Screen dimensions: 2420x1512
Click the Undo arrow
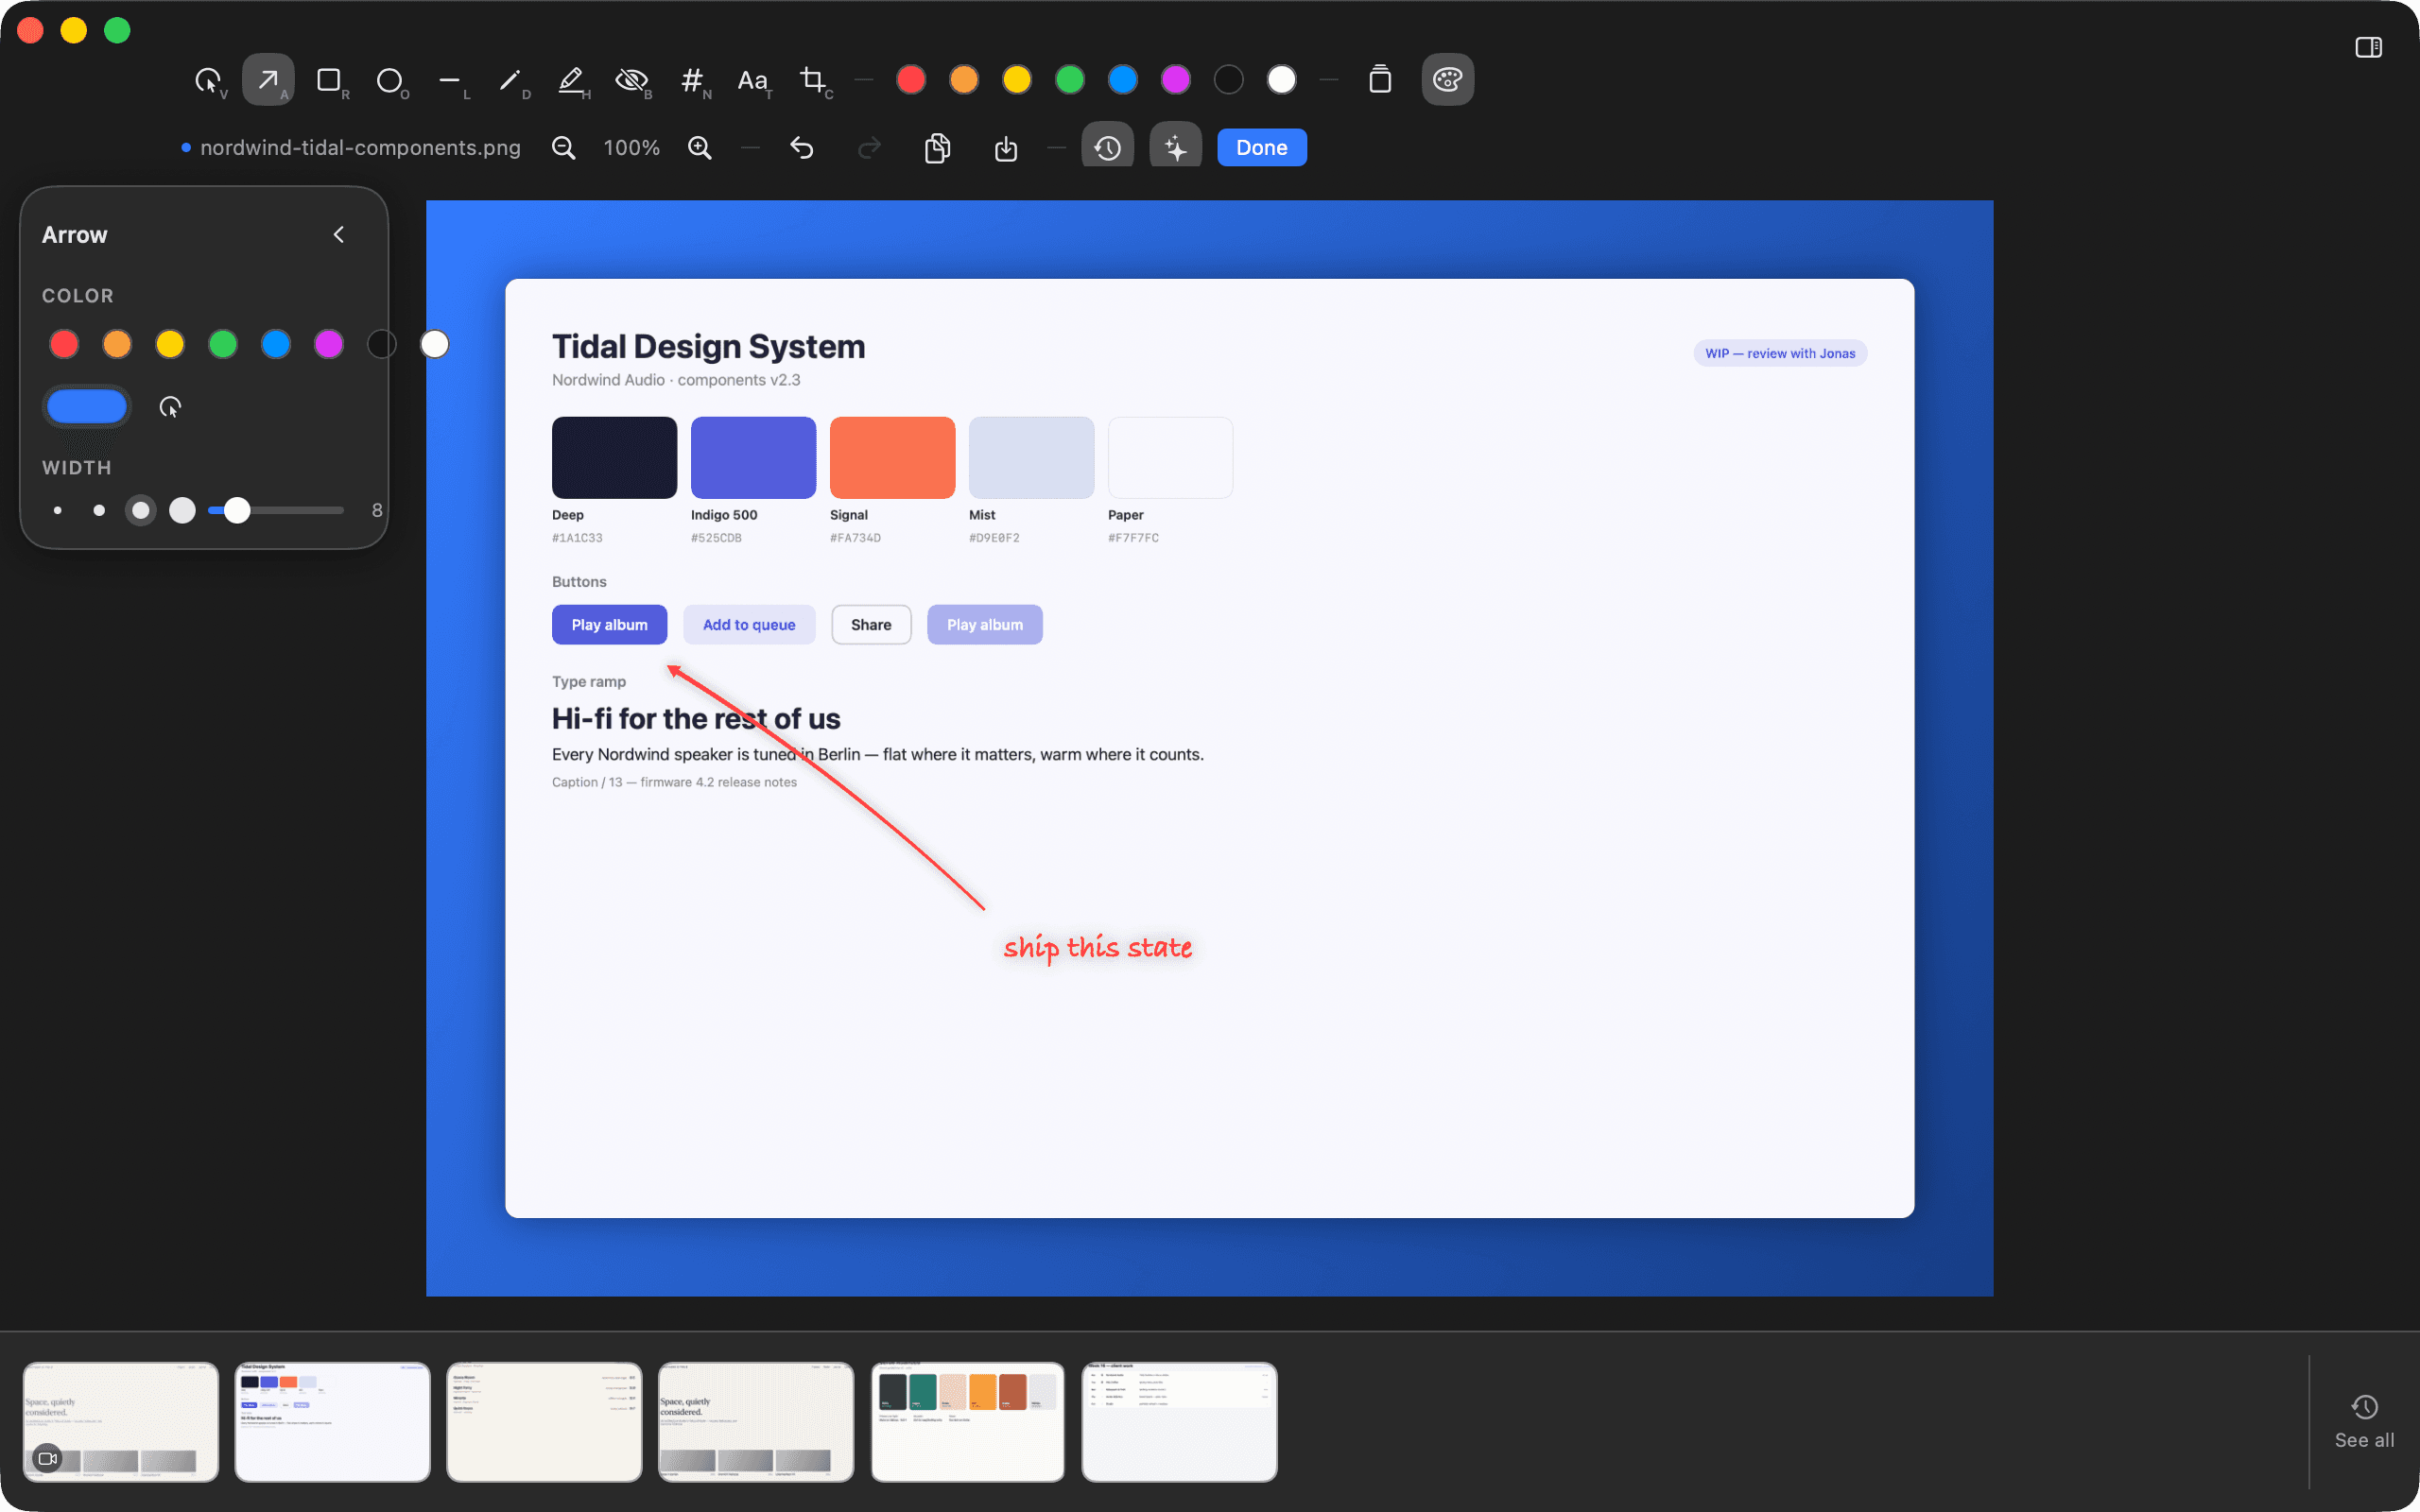point(802,148)
